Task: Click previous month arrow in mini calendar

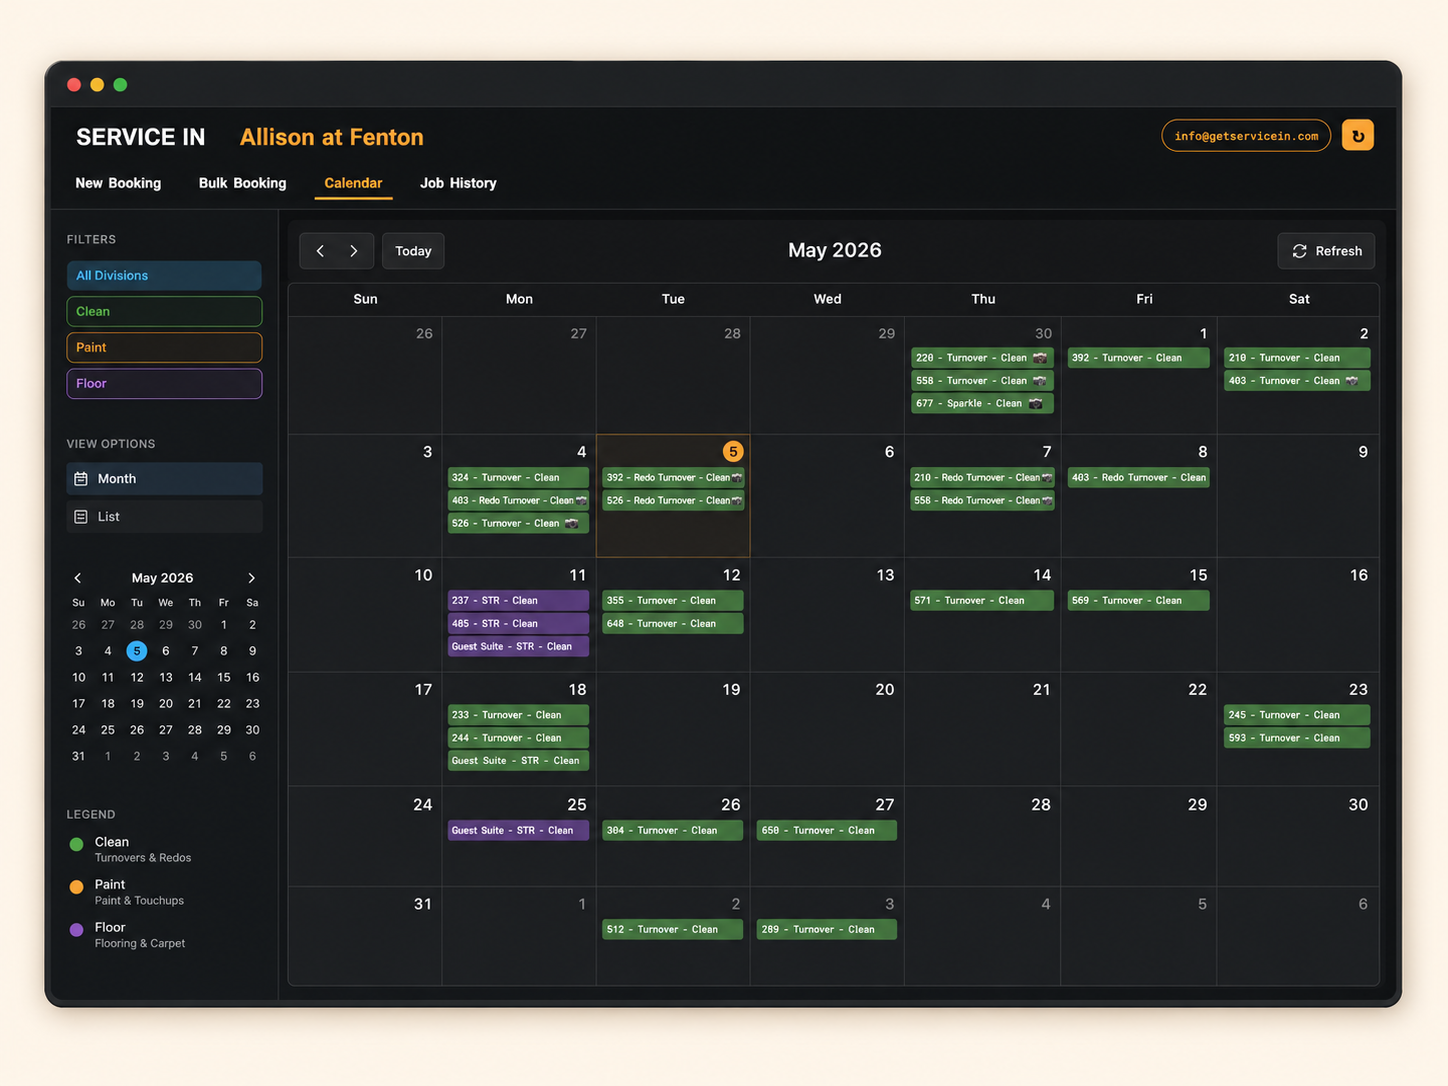Action: (x=78, y=578)
